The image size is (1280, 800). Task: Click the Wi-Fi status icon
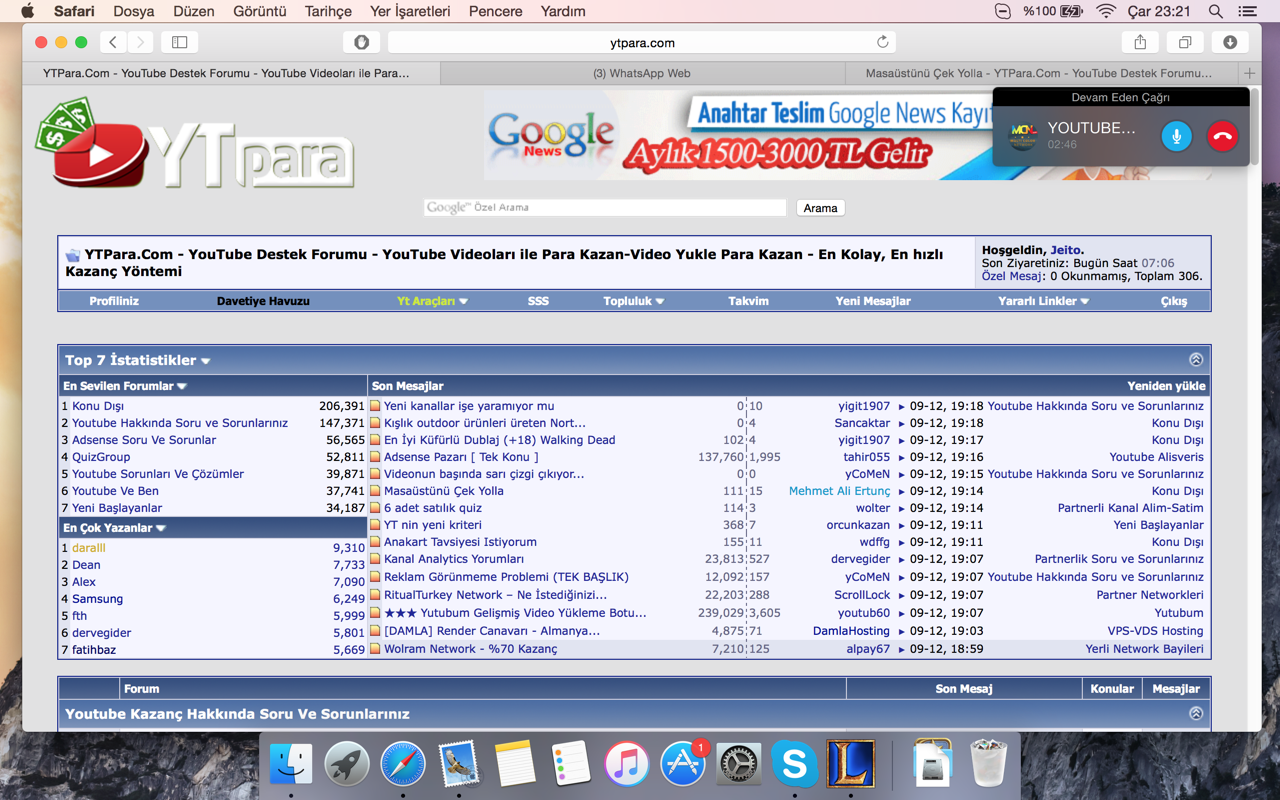[x=1105, y=11]
